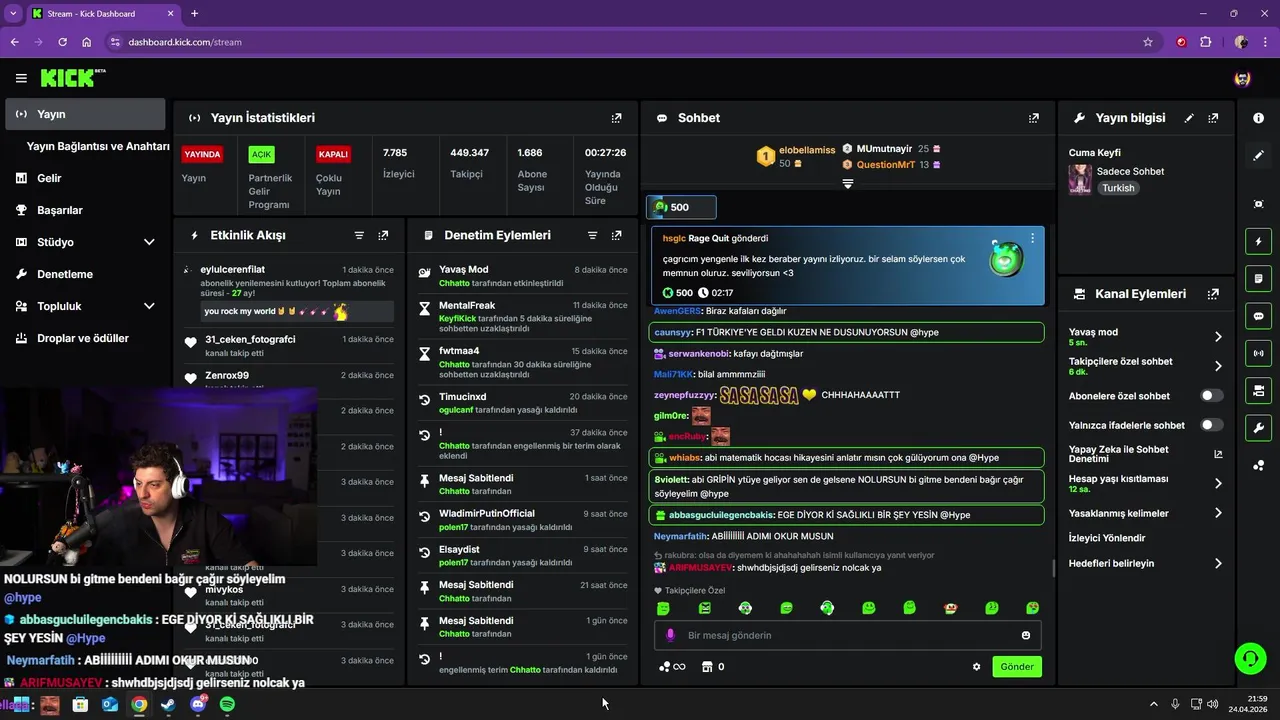This screenshot has width=1280, height=720.
Task: Click the green 500 points badge
Action: (x=681, y=207)
